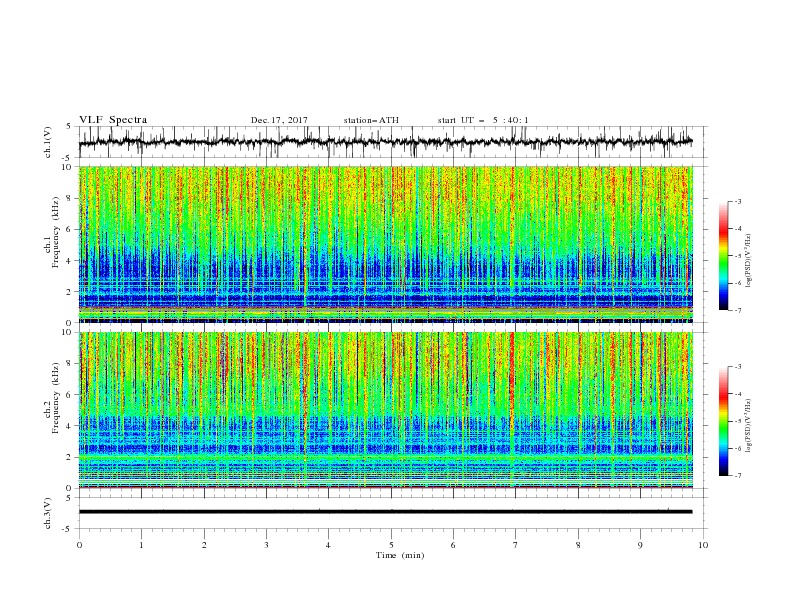Image resolution: width=792 pixels, height=612 pixels.
Task: Click the ch.1 voltage waveform trace
Action: click(x=386, y=142)
